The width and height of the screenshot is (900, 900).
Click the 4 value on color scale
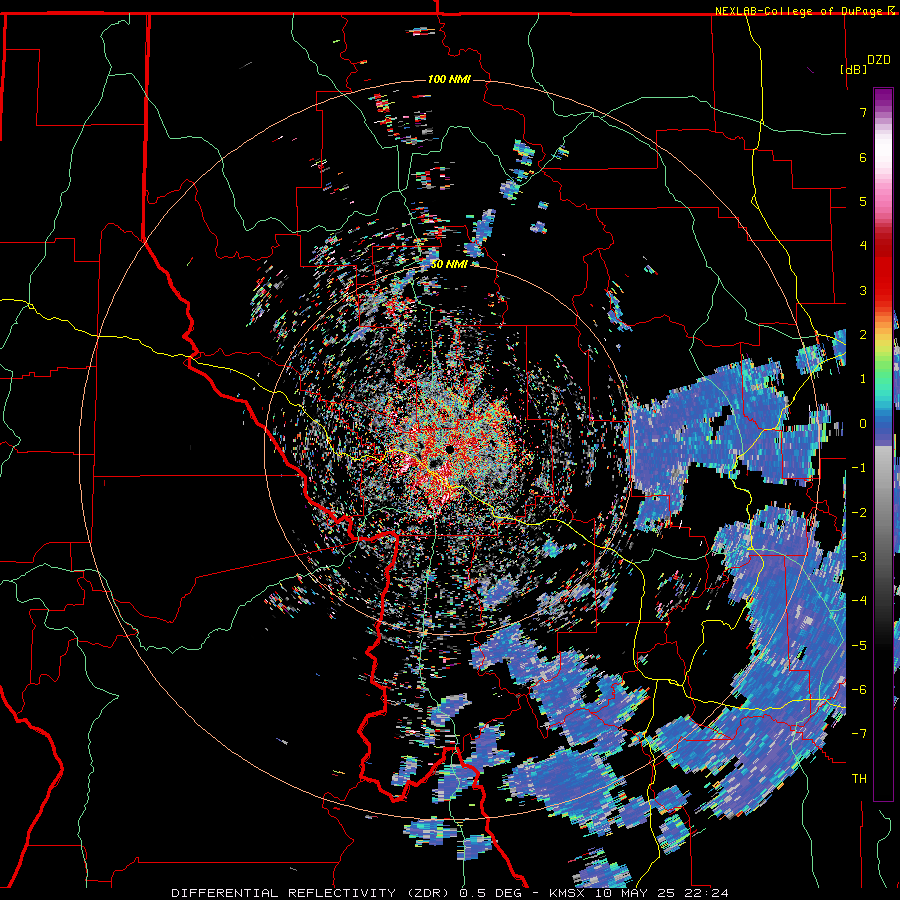click(863, 246)
